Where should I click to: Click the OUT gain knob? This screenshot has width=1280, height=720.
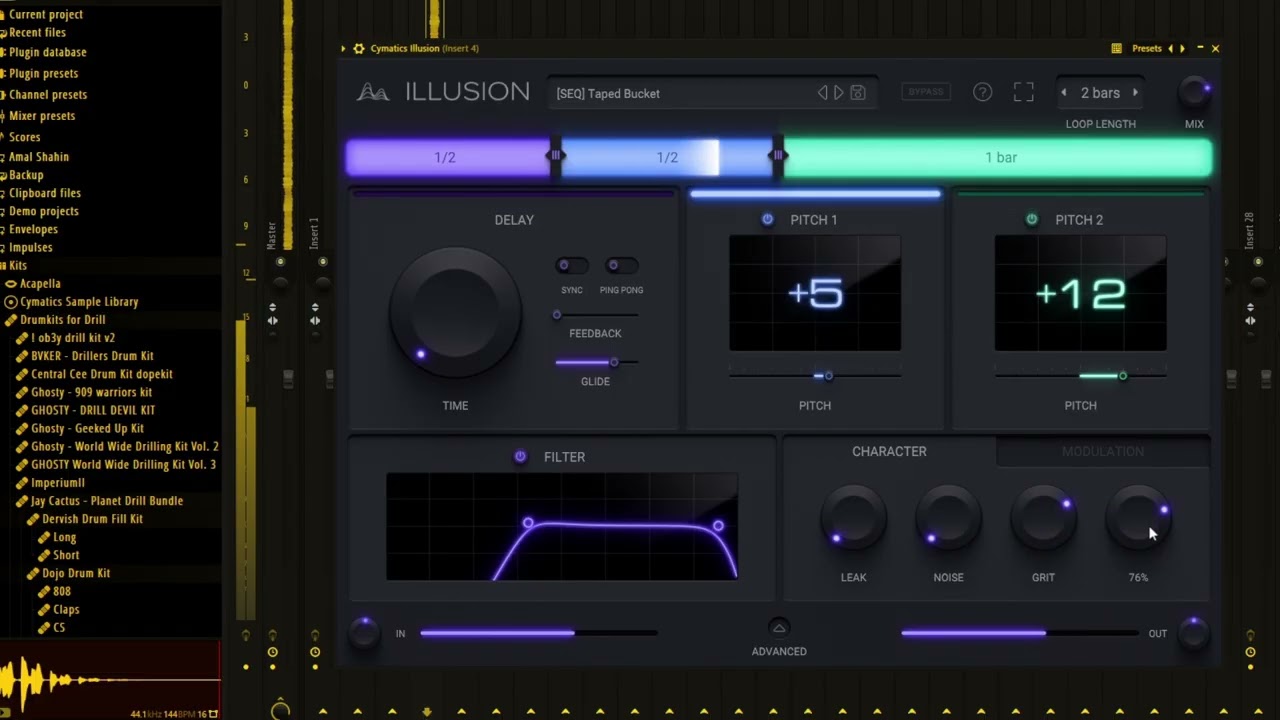point(1194,633)
